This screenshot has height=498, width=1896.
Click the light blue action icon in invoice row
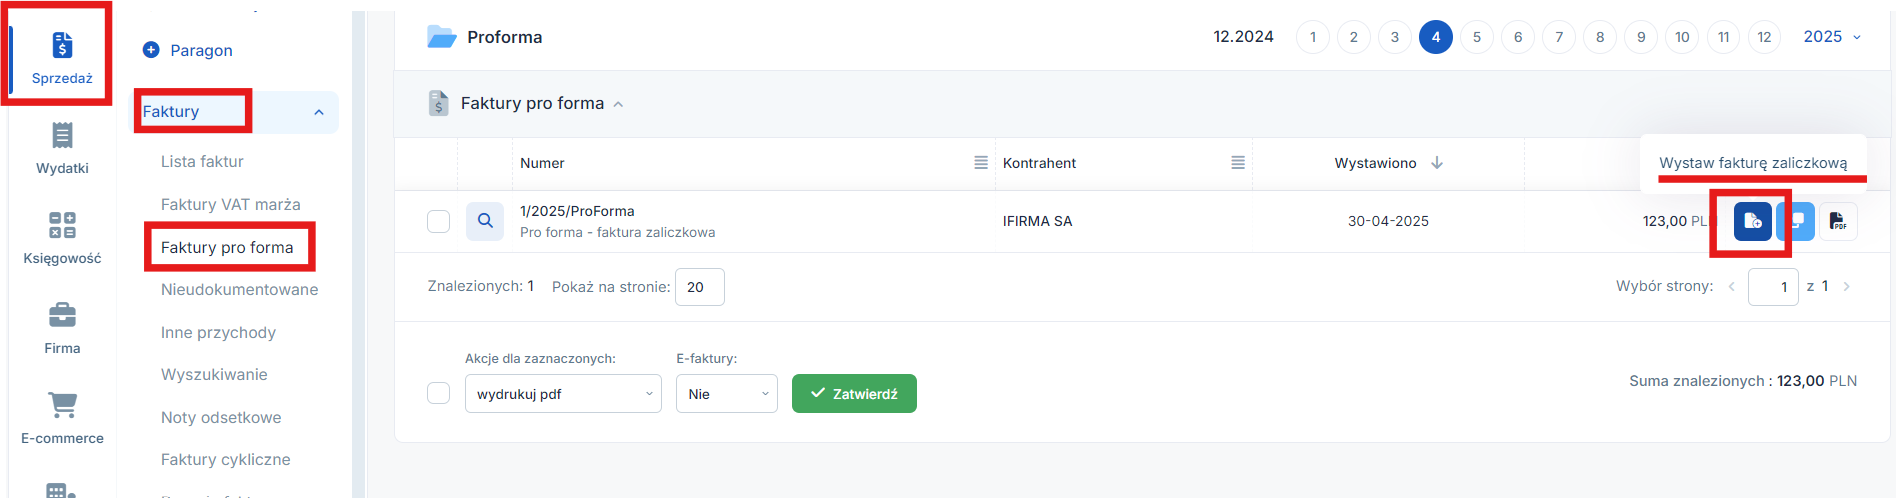click(x=1796, y=221)
